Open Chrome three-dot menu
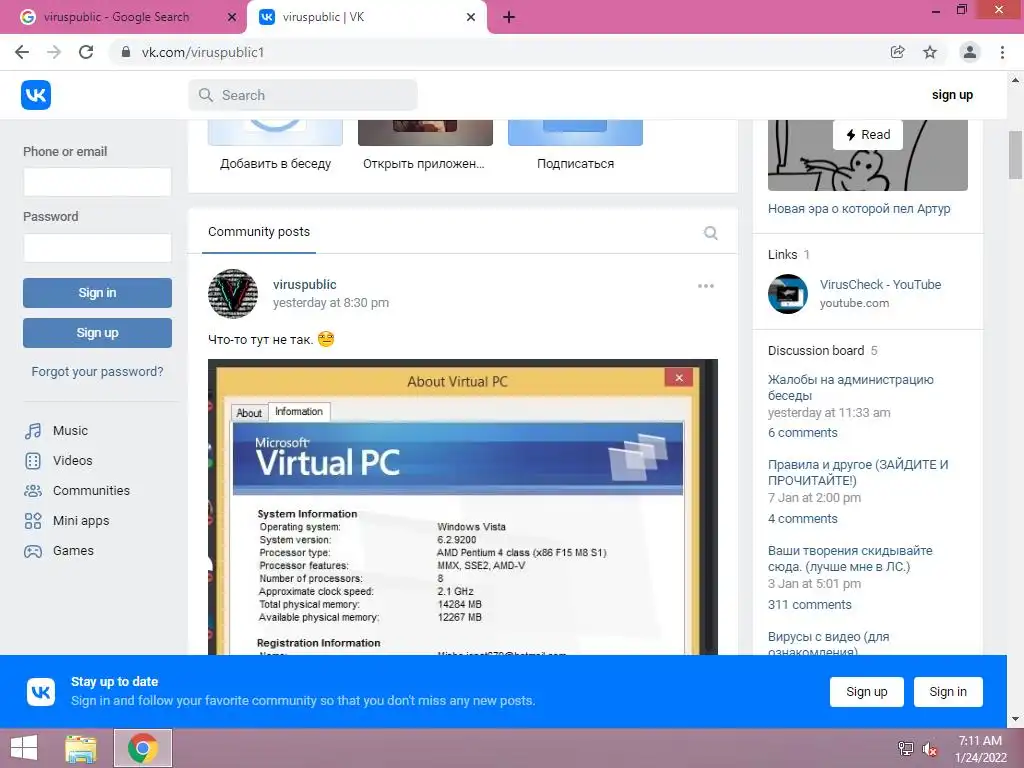Image resolution: width=1024 pixels, height=768 pixels. tap(1002, 52)
